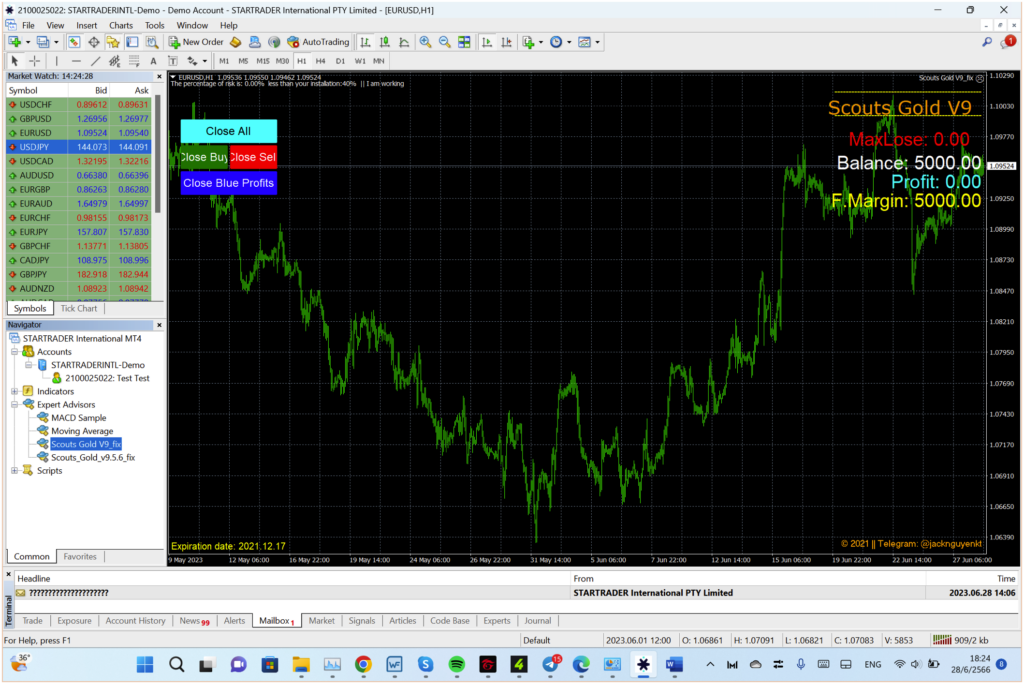The image size is (1024, 686).
Task: Open Google Chrome from the taskbar
Action: pos(363,665)
